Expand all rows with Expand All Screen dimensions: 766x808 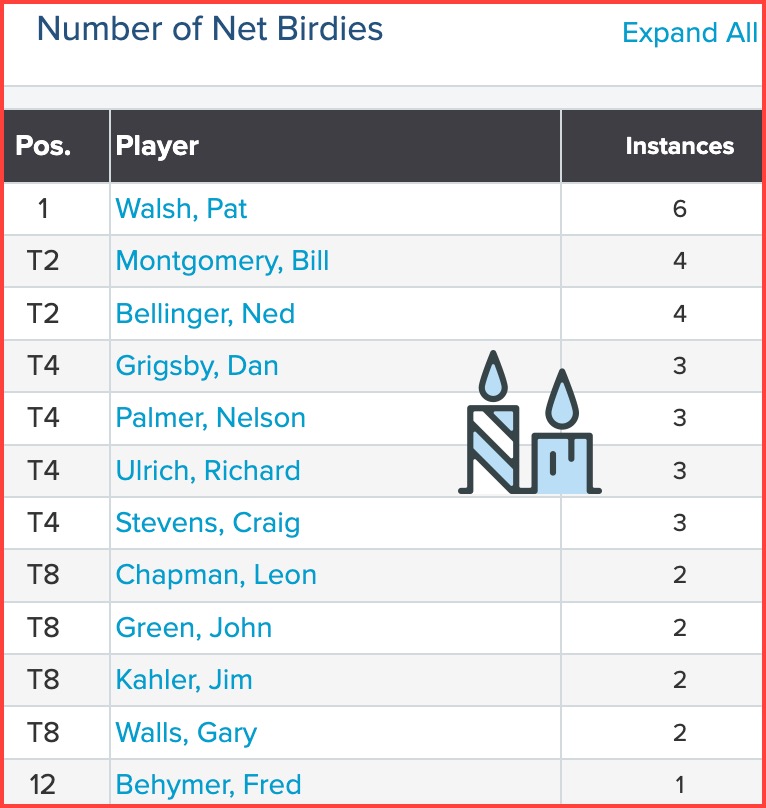pyautogui.click(x=689, y=33)
